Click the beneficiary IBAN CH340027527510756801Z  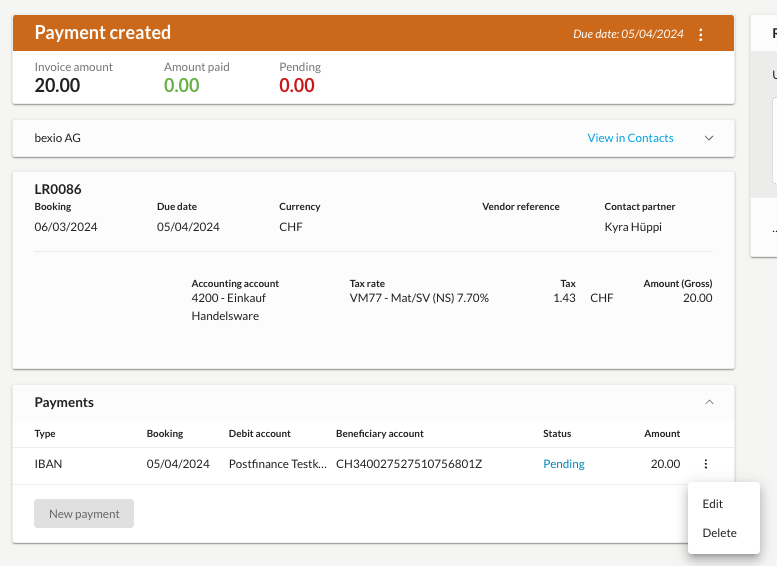pyautogui.click(x=409, y=464)
